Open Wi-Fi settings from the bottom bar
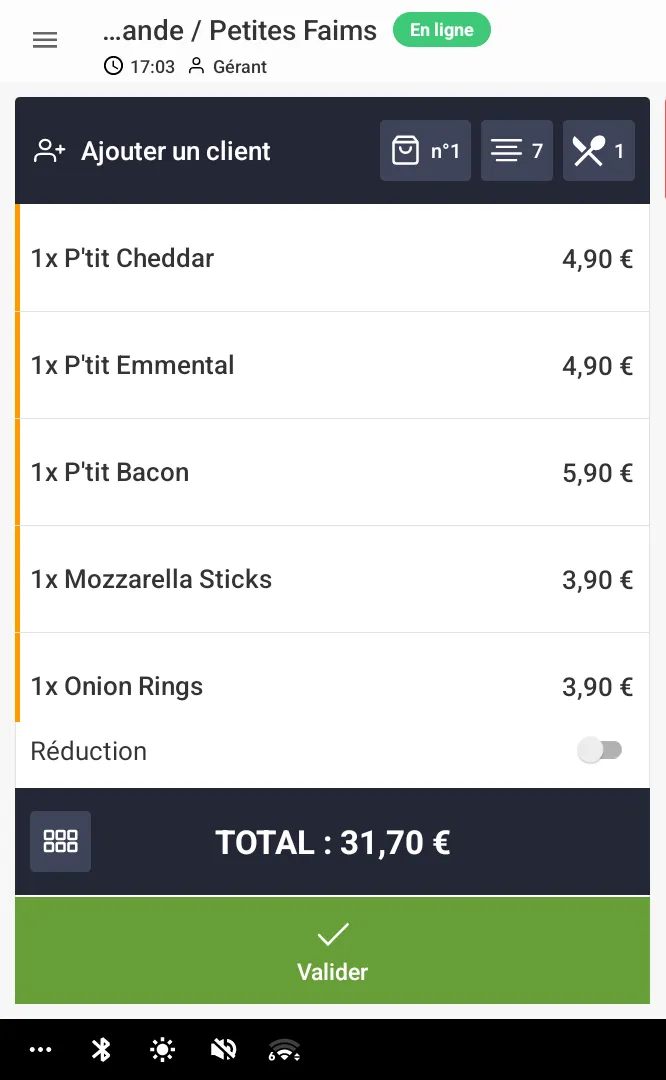666x1080 pixels. pos(284,1049)
